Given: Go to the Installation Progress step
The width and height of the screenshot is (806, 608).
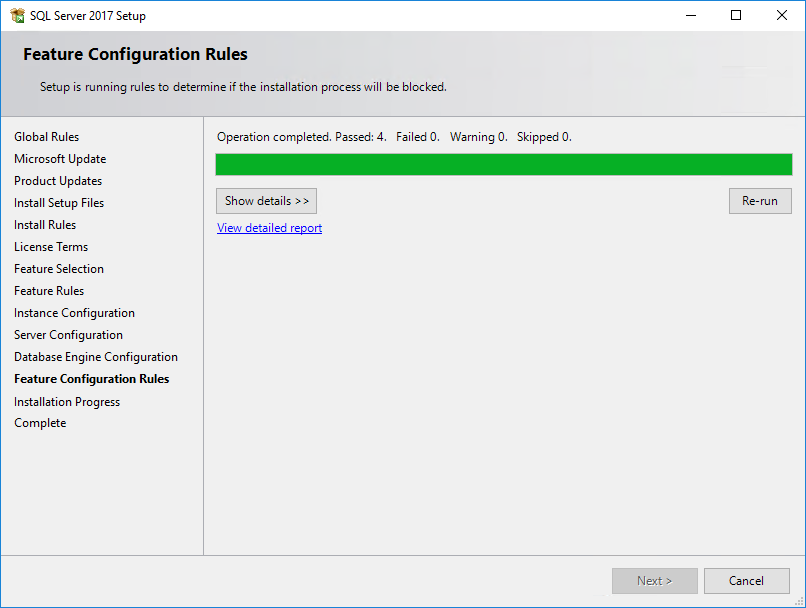Looking at the screenshot, I should click(x=67, y=402).
